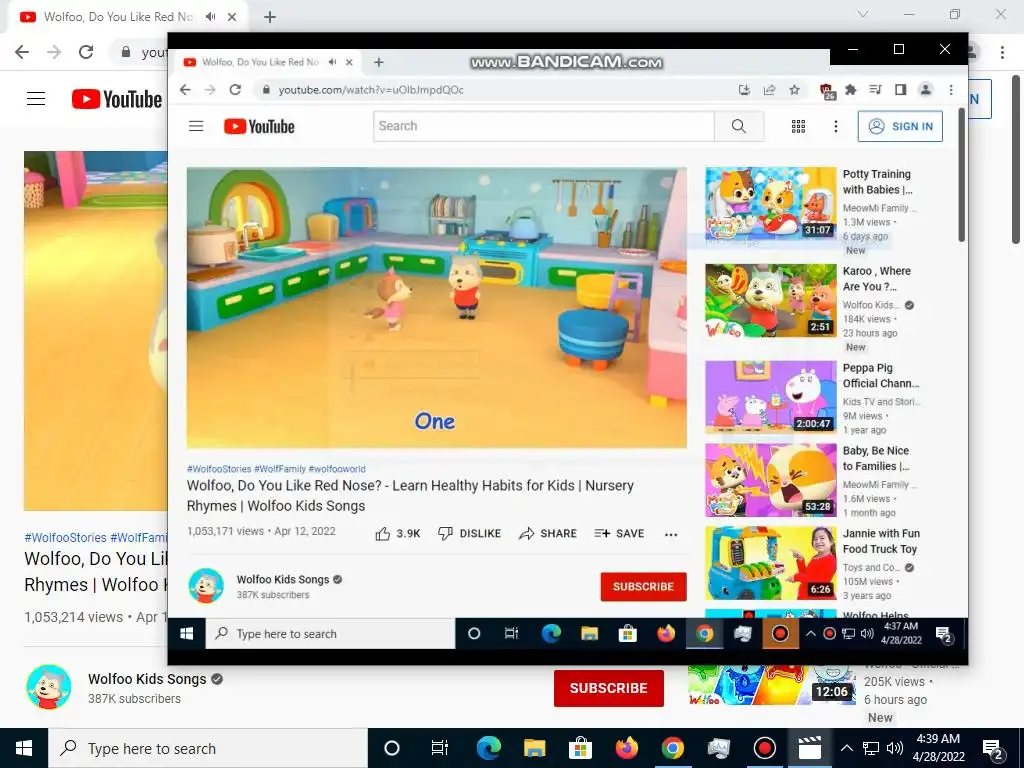
Task: Open the media control icon in inner toolbar
Action: tap(876, 90)
